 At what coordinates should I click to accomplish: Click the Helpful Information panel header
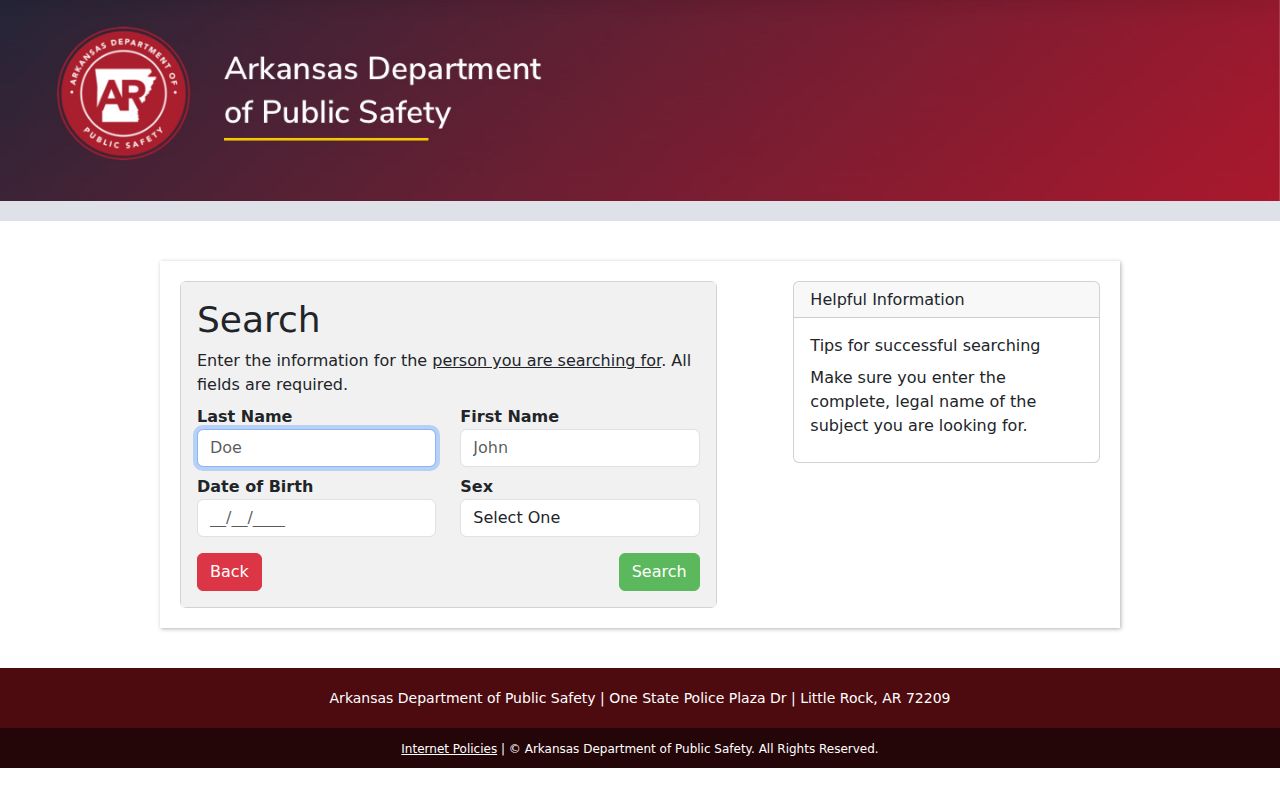point(946,300)
